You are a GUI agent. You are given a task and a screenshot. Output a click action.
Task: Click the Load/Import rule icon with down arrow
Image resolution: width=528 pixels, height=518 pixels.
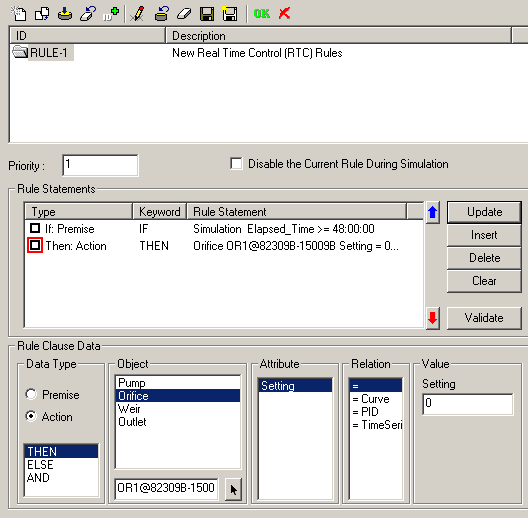click(65, 14)
